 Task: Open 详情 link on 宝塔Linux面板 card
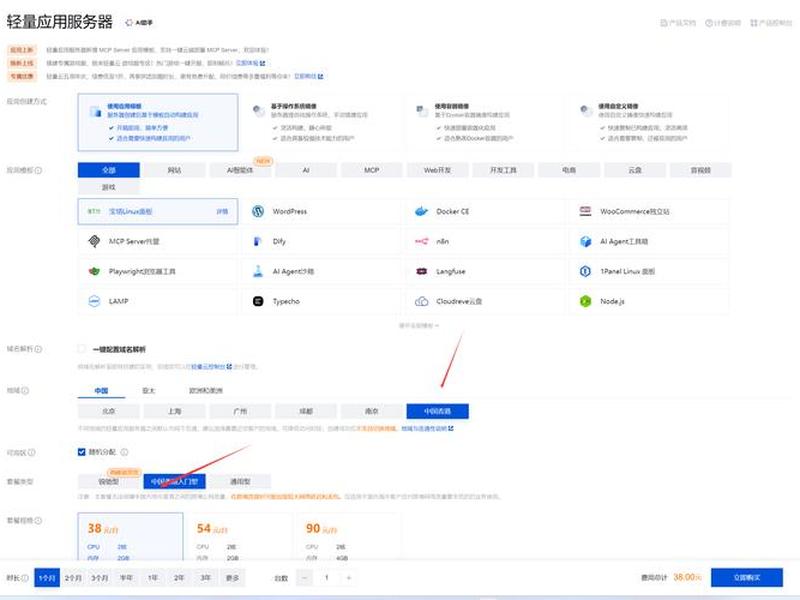(222, 211)
